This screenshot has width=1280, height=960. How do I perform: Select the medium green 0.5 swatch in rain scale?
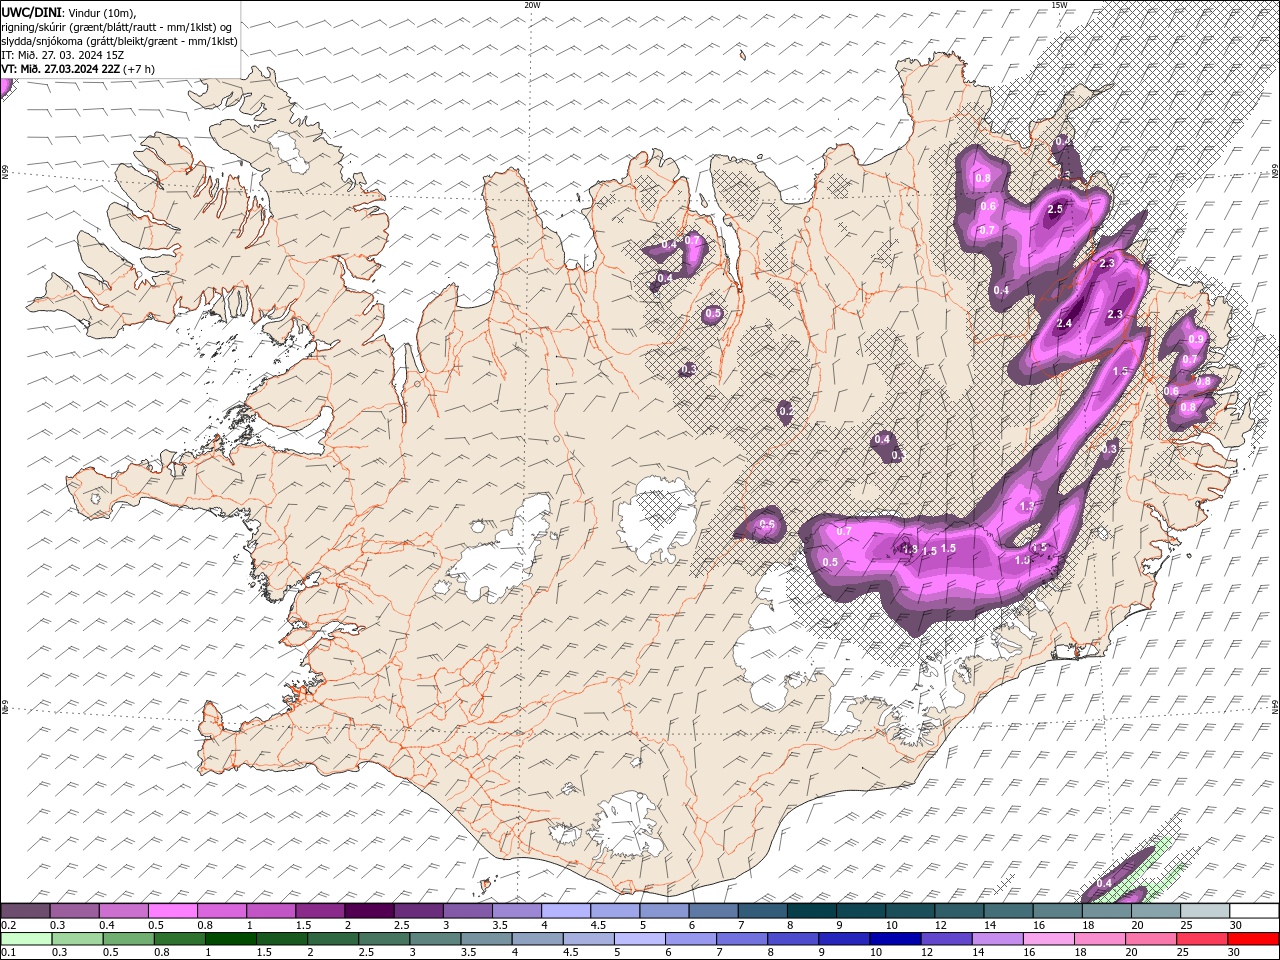pos(129,938)
